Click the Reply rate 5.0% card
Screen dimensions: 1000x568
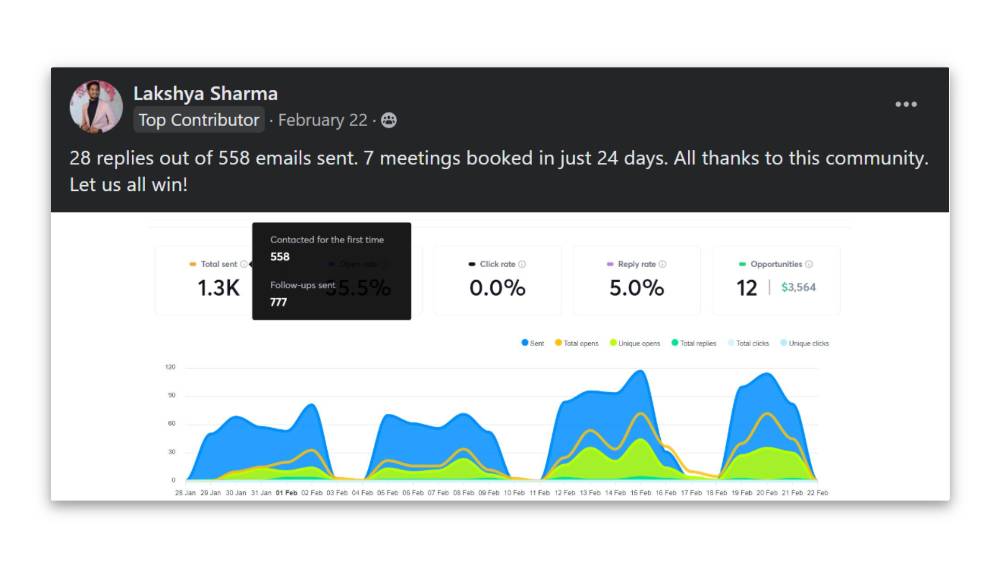[x=637, y=281]
